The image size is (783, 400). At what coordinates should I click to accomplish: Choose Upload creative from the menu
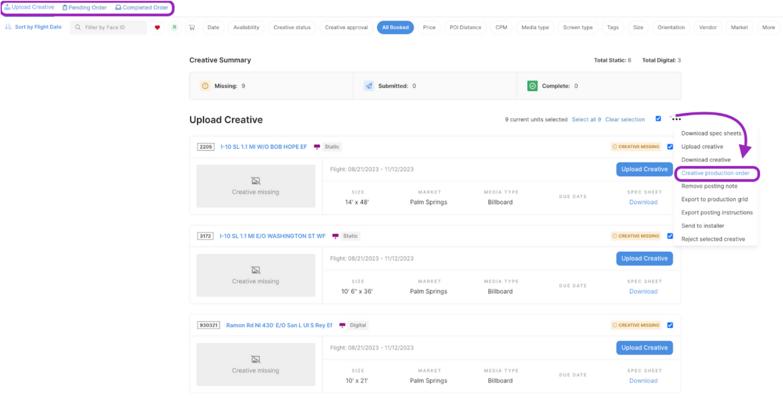click(x=702, y=147)
